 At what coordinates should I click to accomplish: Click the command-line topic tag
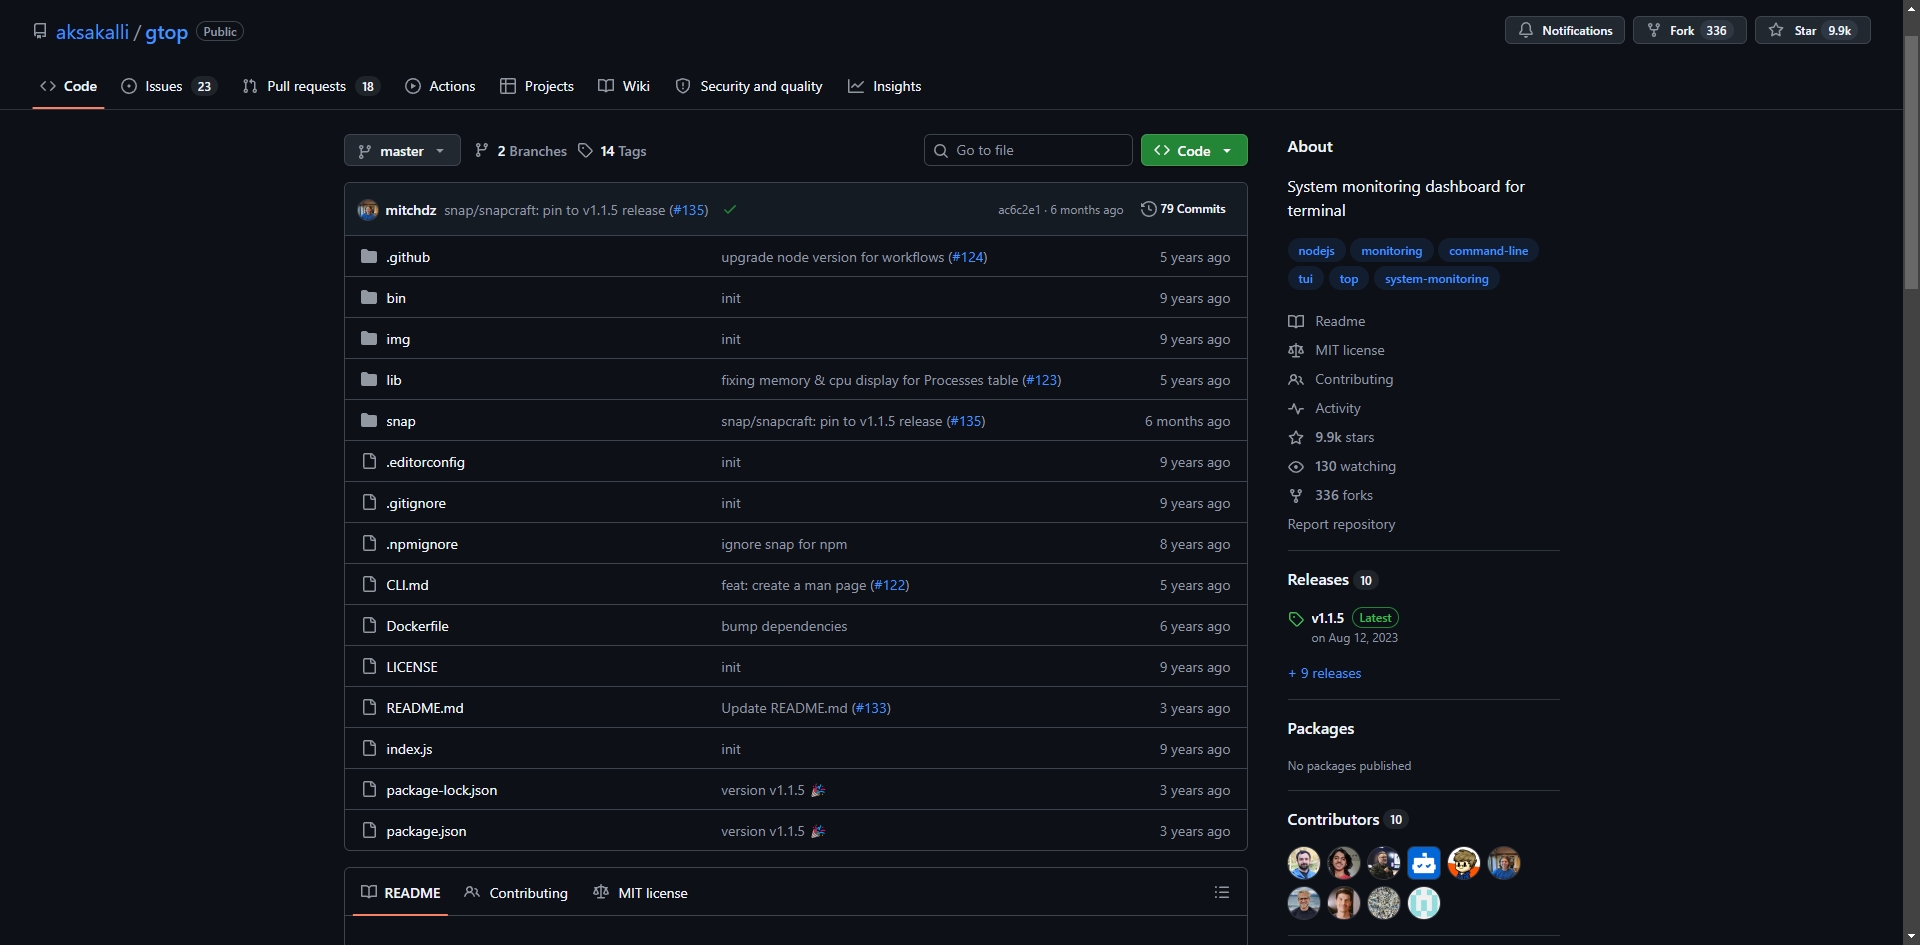(1488, 251)
